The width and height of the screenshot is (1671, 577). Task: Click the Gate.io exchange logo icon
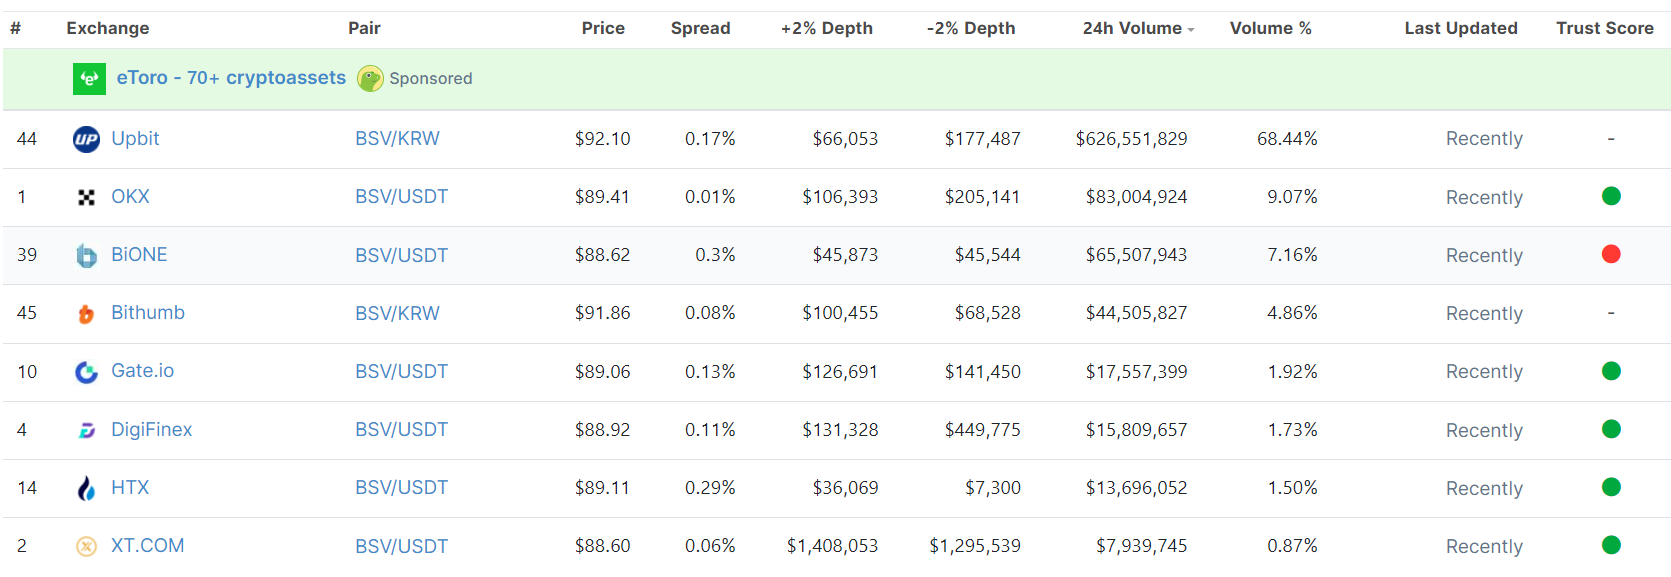click(x=87, y=372)
